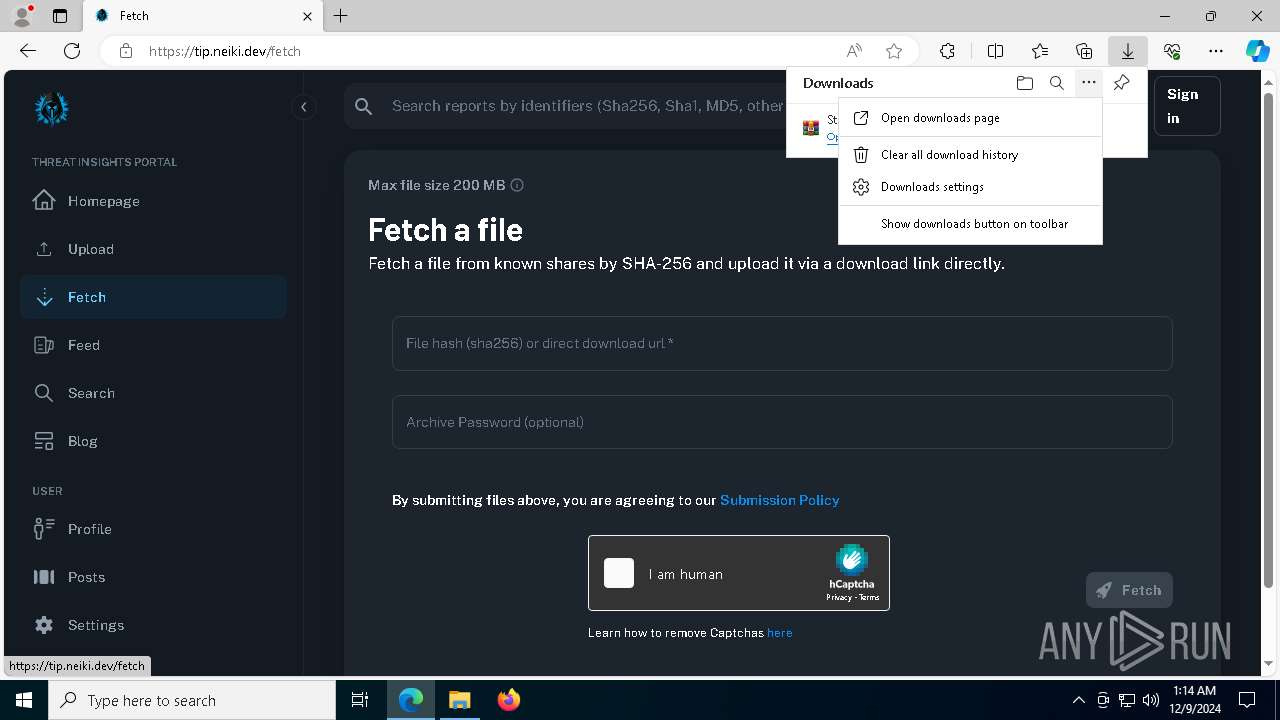View site information lock icon
The height and width of the screenshot is (720, 1280).
click(126, 51)
